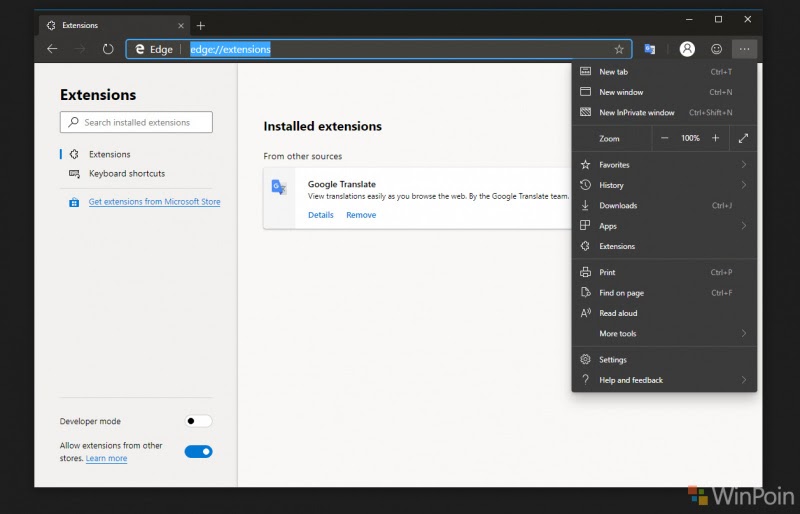Viewport: 800px width, 514px height.
Task: Expand Help and feedback chevron
Action: pyautogui.click(x=744, y=380)
